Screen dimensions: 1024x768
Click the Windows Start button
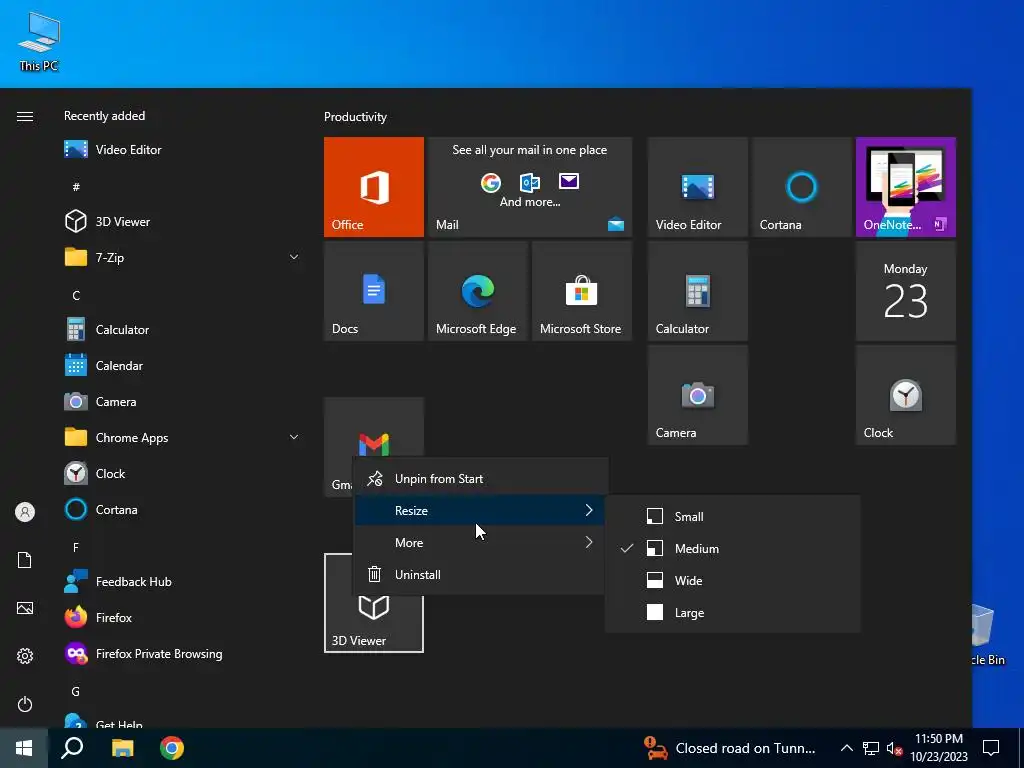24,748
